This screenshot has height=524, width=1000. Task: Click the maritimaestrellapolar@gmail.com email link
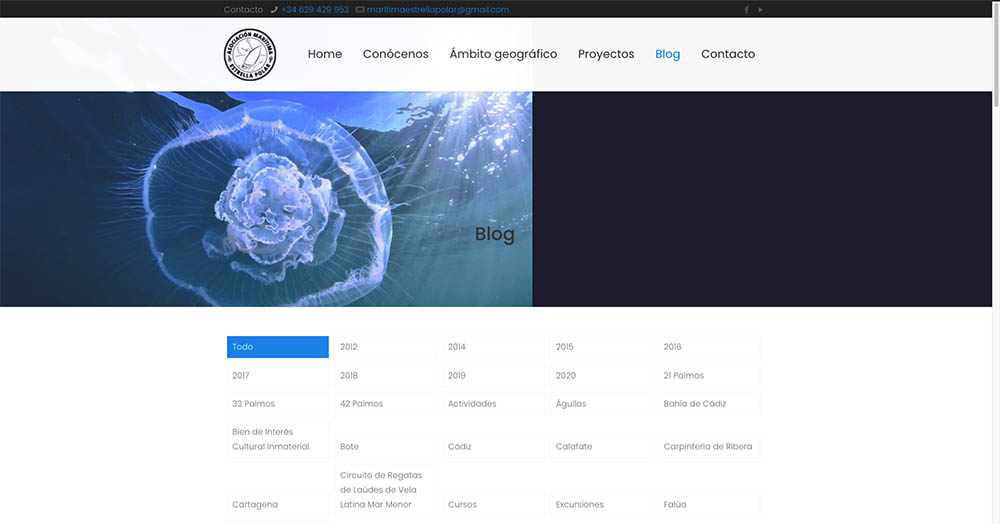pos(437,10)
